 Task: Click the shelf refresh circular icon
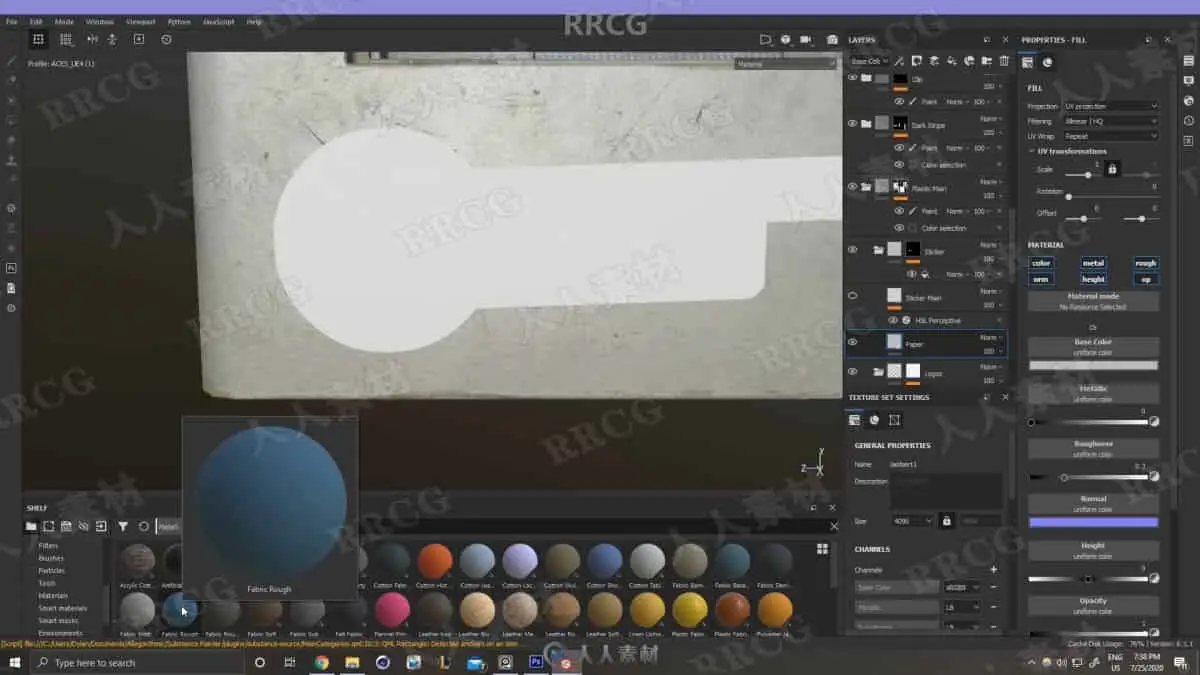(x=143, y=526)
